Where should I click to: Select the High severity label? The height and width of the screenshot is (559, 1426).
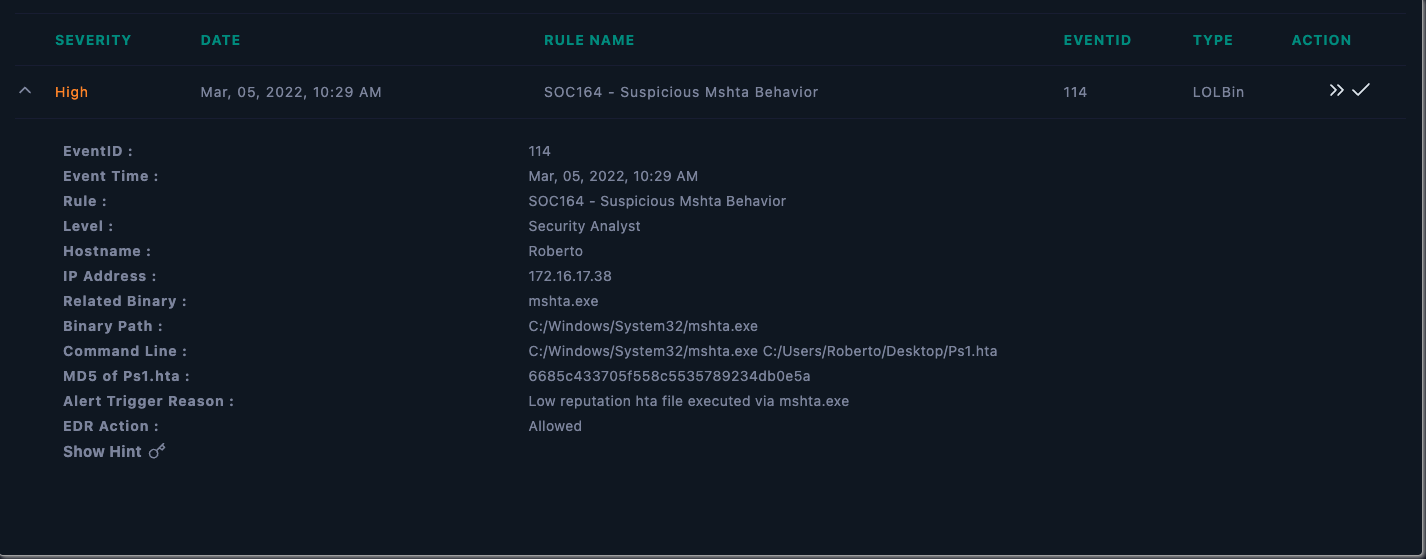click(72, 92)
